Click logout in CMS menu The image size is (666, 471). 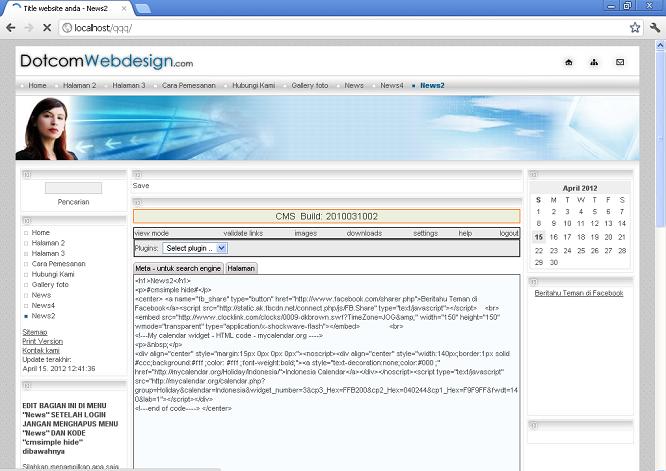point(509,233)
